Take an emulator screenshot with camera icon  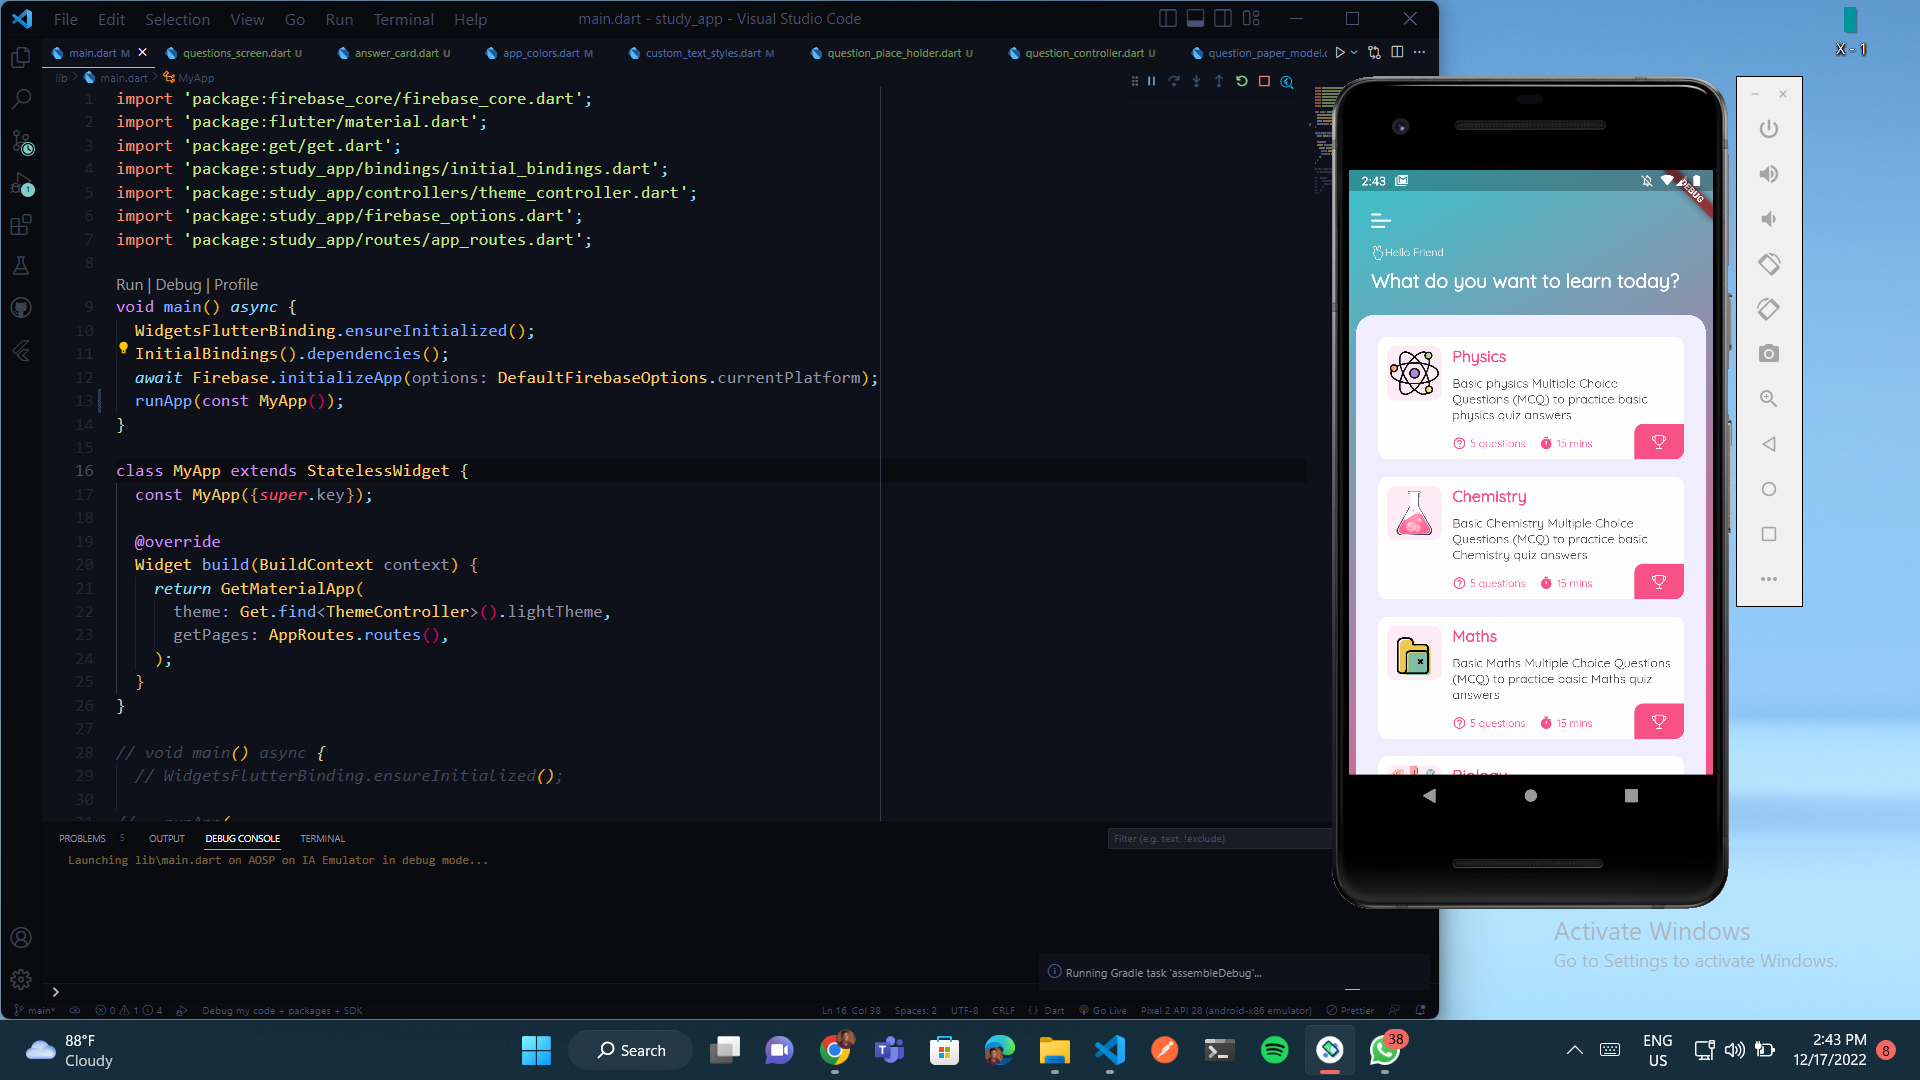point(1769,354)
